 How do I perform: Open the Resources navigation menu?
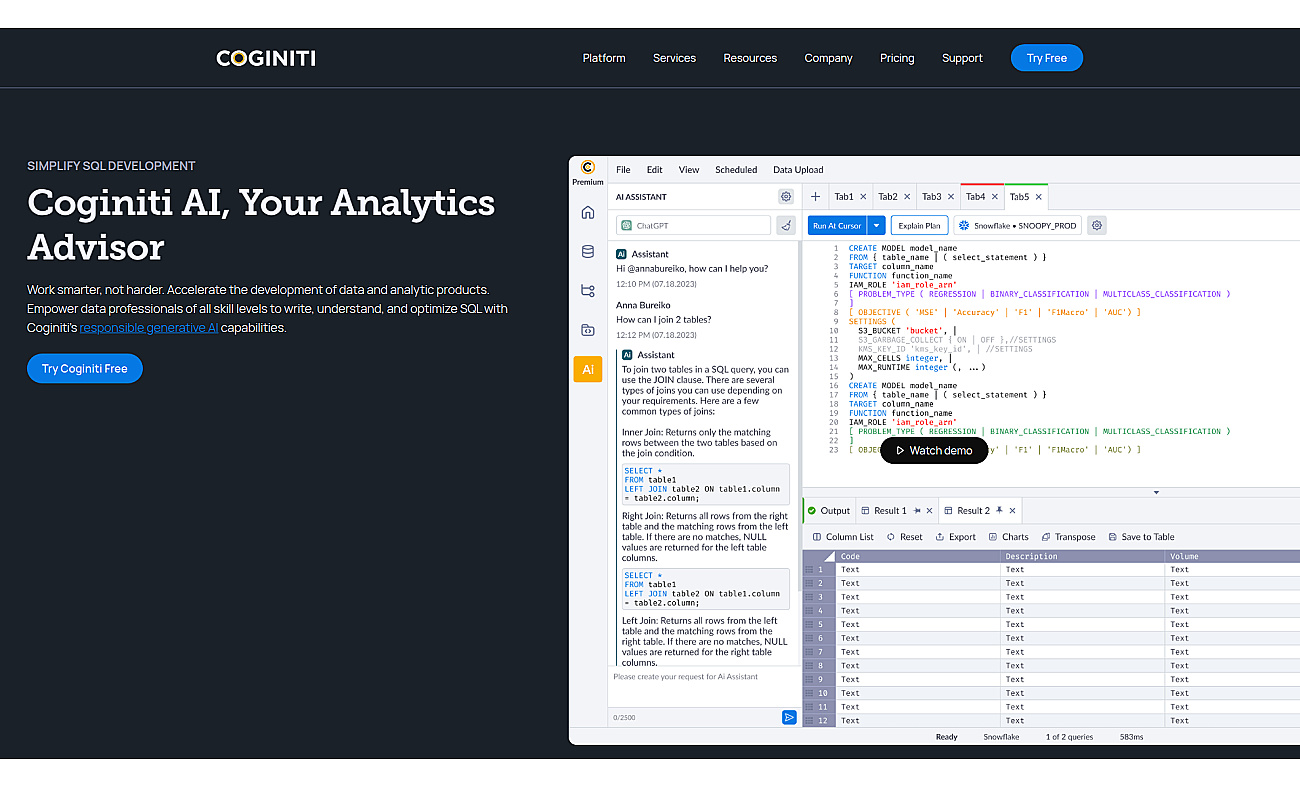[x=750, y=58]
